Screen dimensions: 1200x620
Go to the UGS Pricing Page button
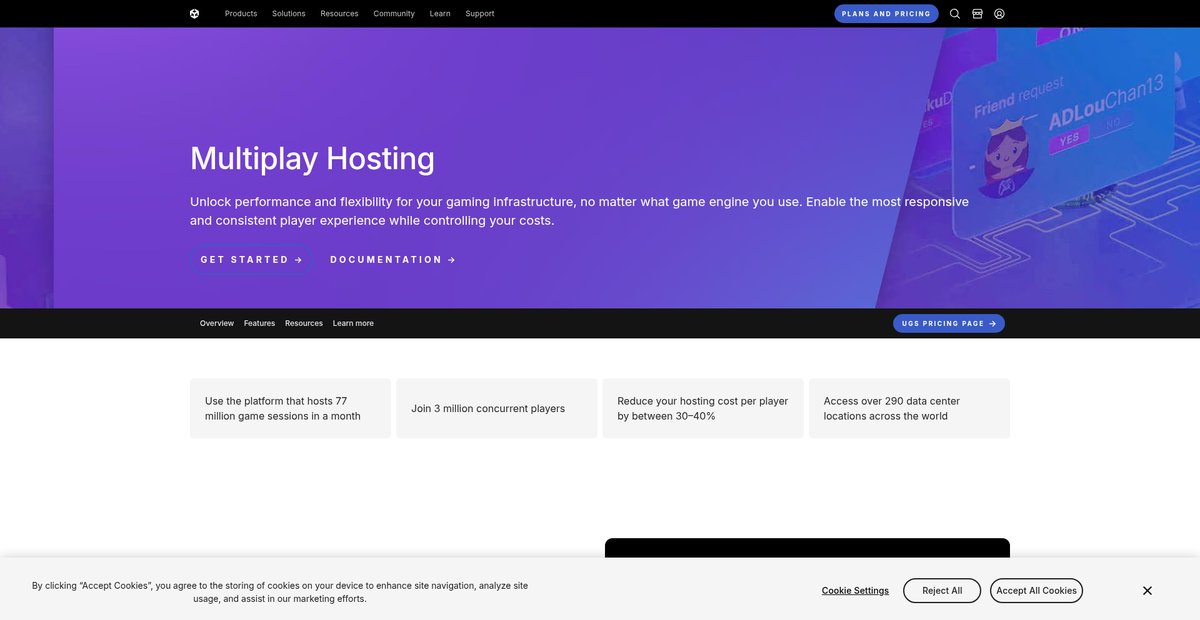click(949, 323)
